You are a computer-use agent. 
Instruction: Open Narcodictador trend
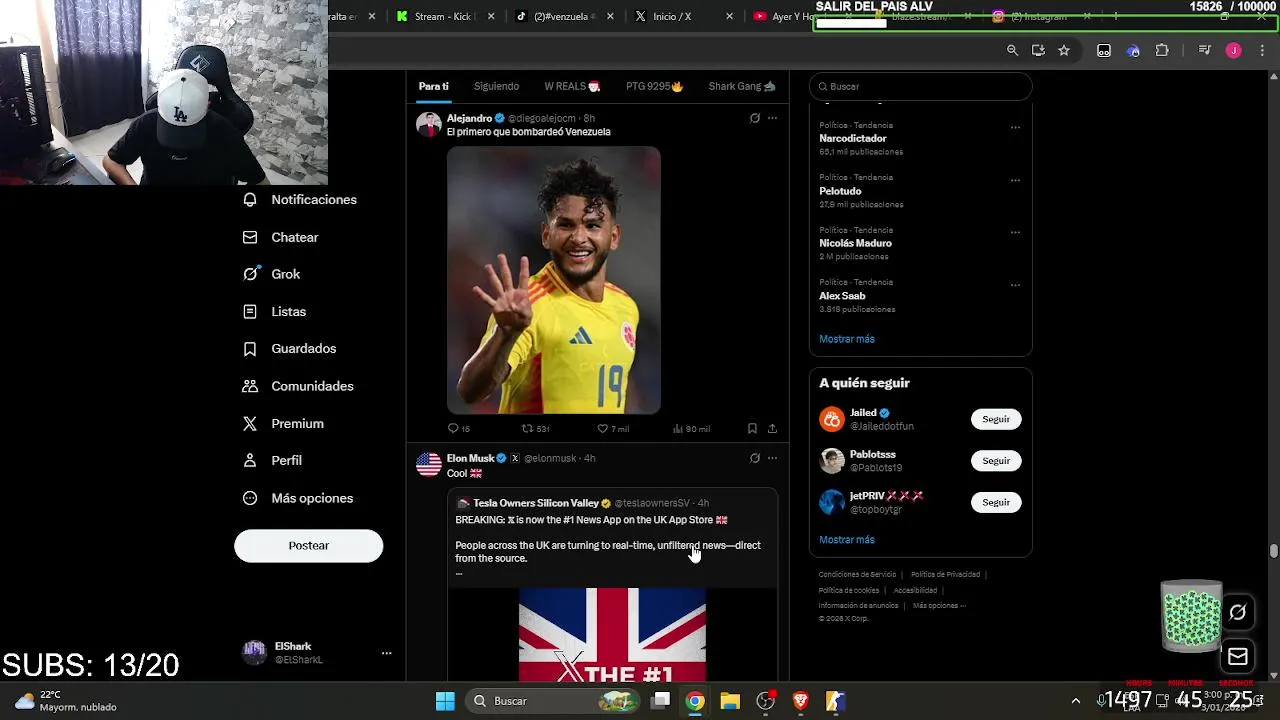click(x=853, y=138)
